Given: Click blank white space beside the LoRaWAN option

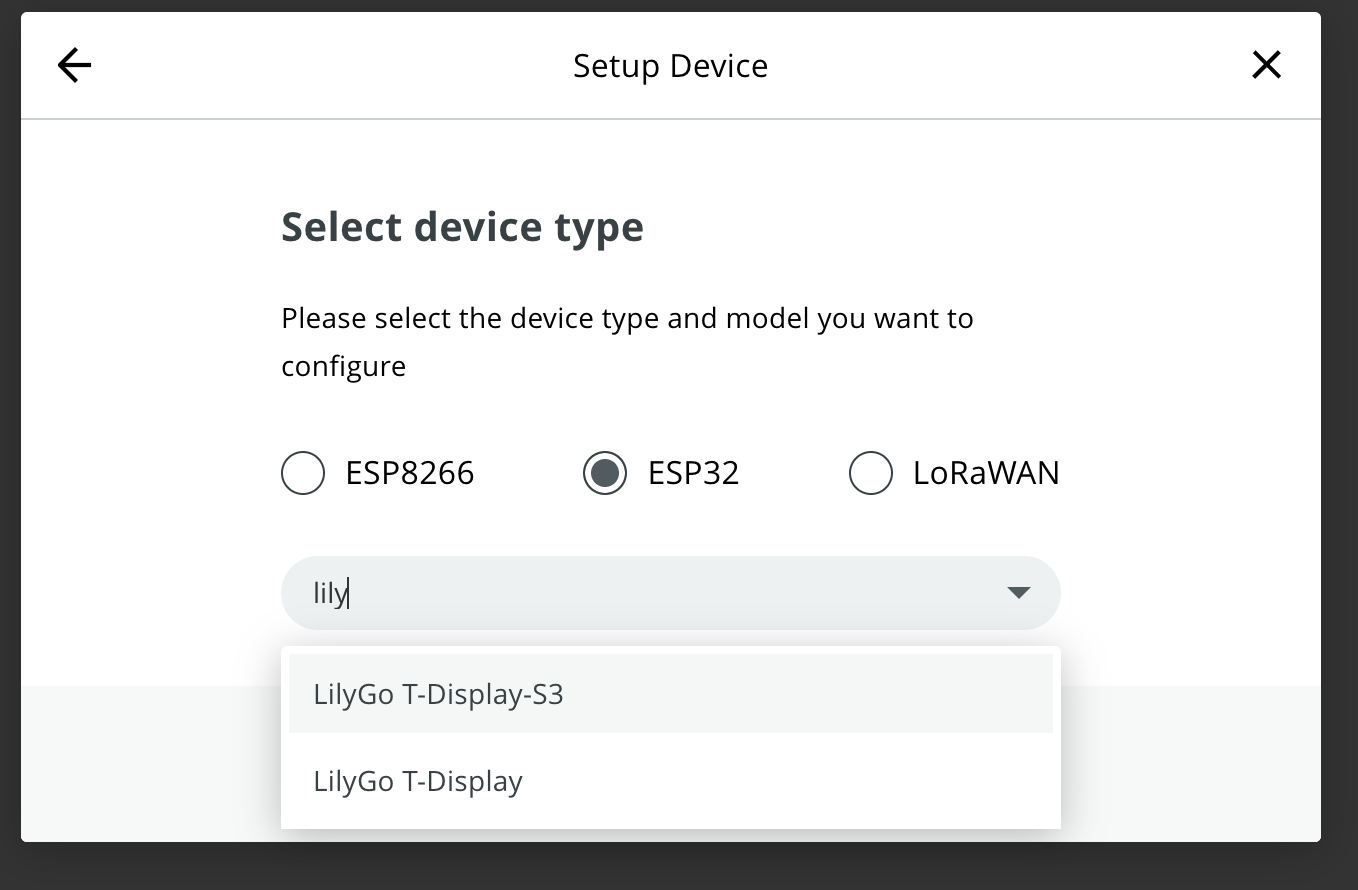Looking at the screenshot, I should (1180, 473).
